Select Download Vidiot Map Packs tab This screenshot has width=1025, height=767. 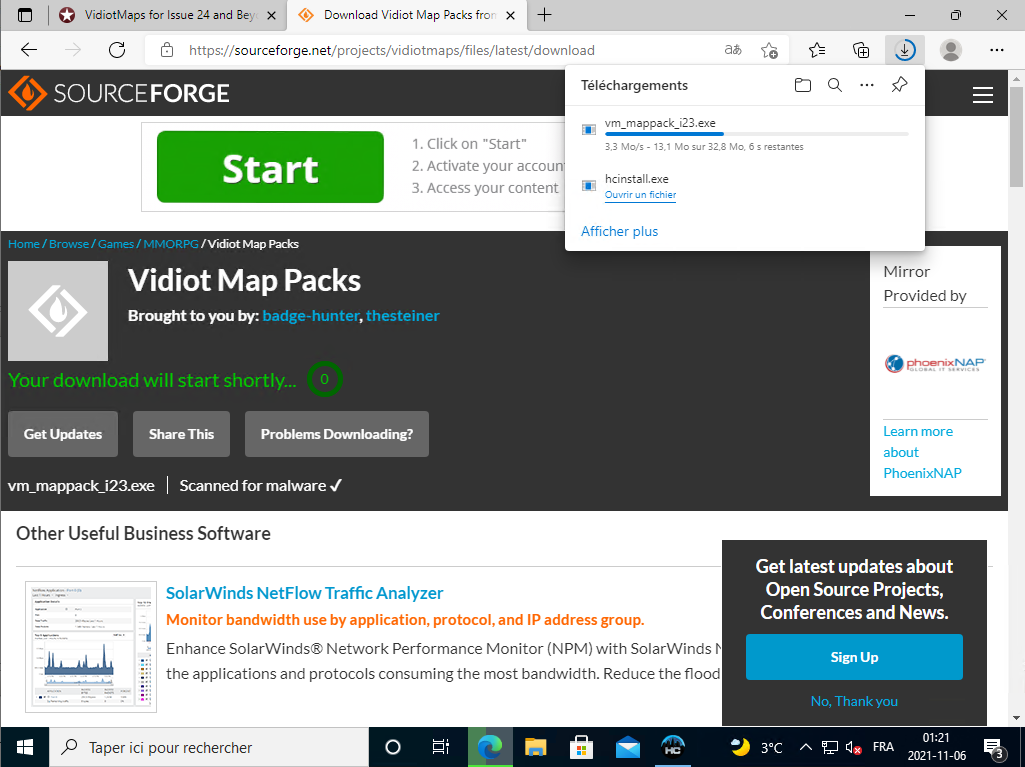click(406, 15)
